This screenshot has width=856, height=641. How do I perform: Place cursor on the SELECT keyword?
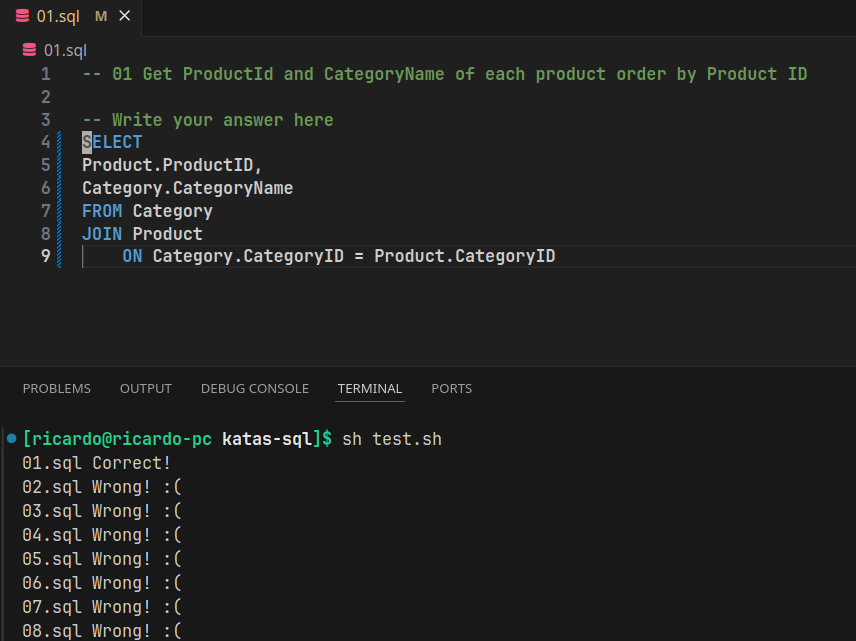coord(112,142)
